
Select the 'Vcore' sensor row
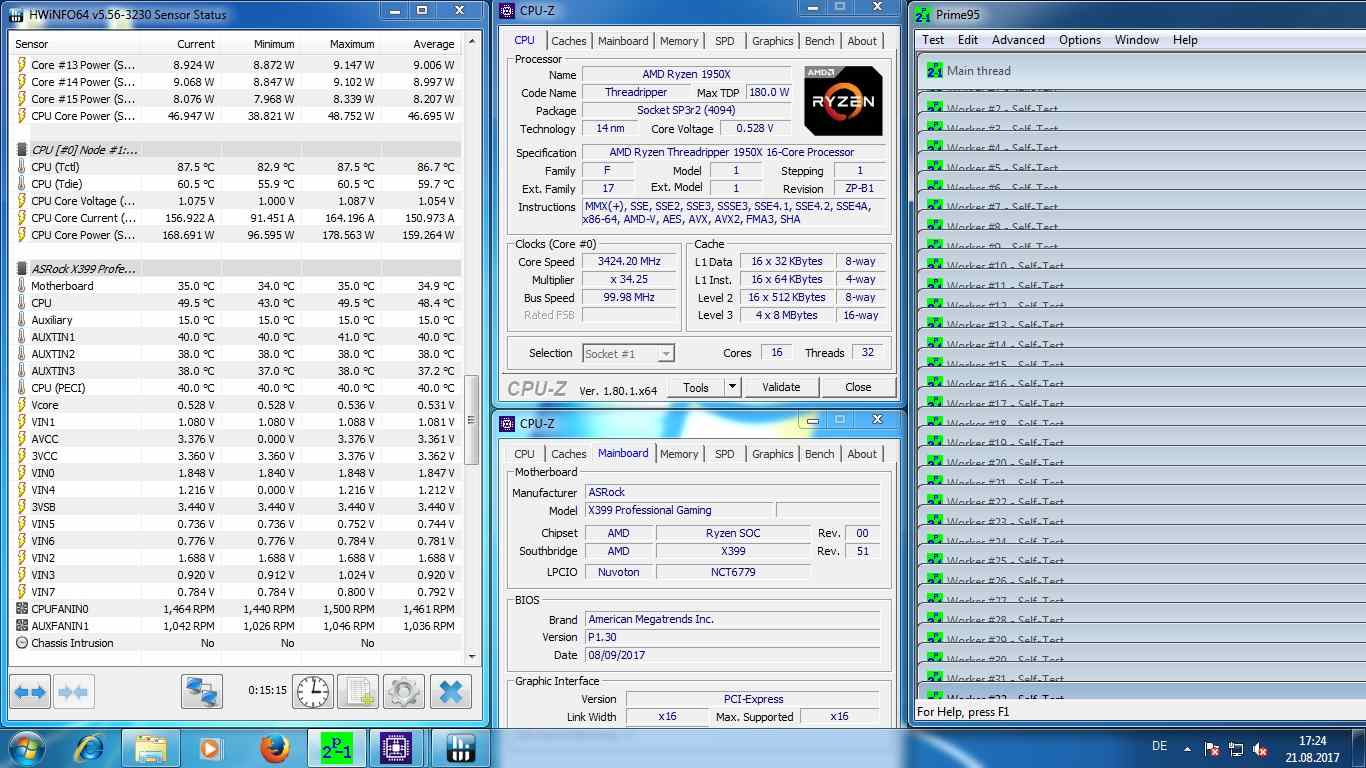[x=236, y=405]
